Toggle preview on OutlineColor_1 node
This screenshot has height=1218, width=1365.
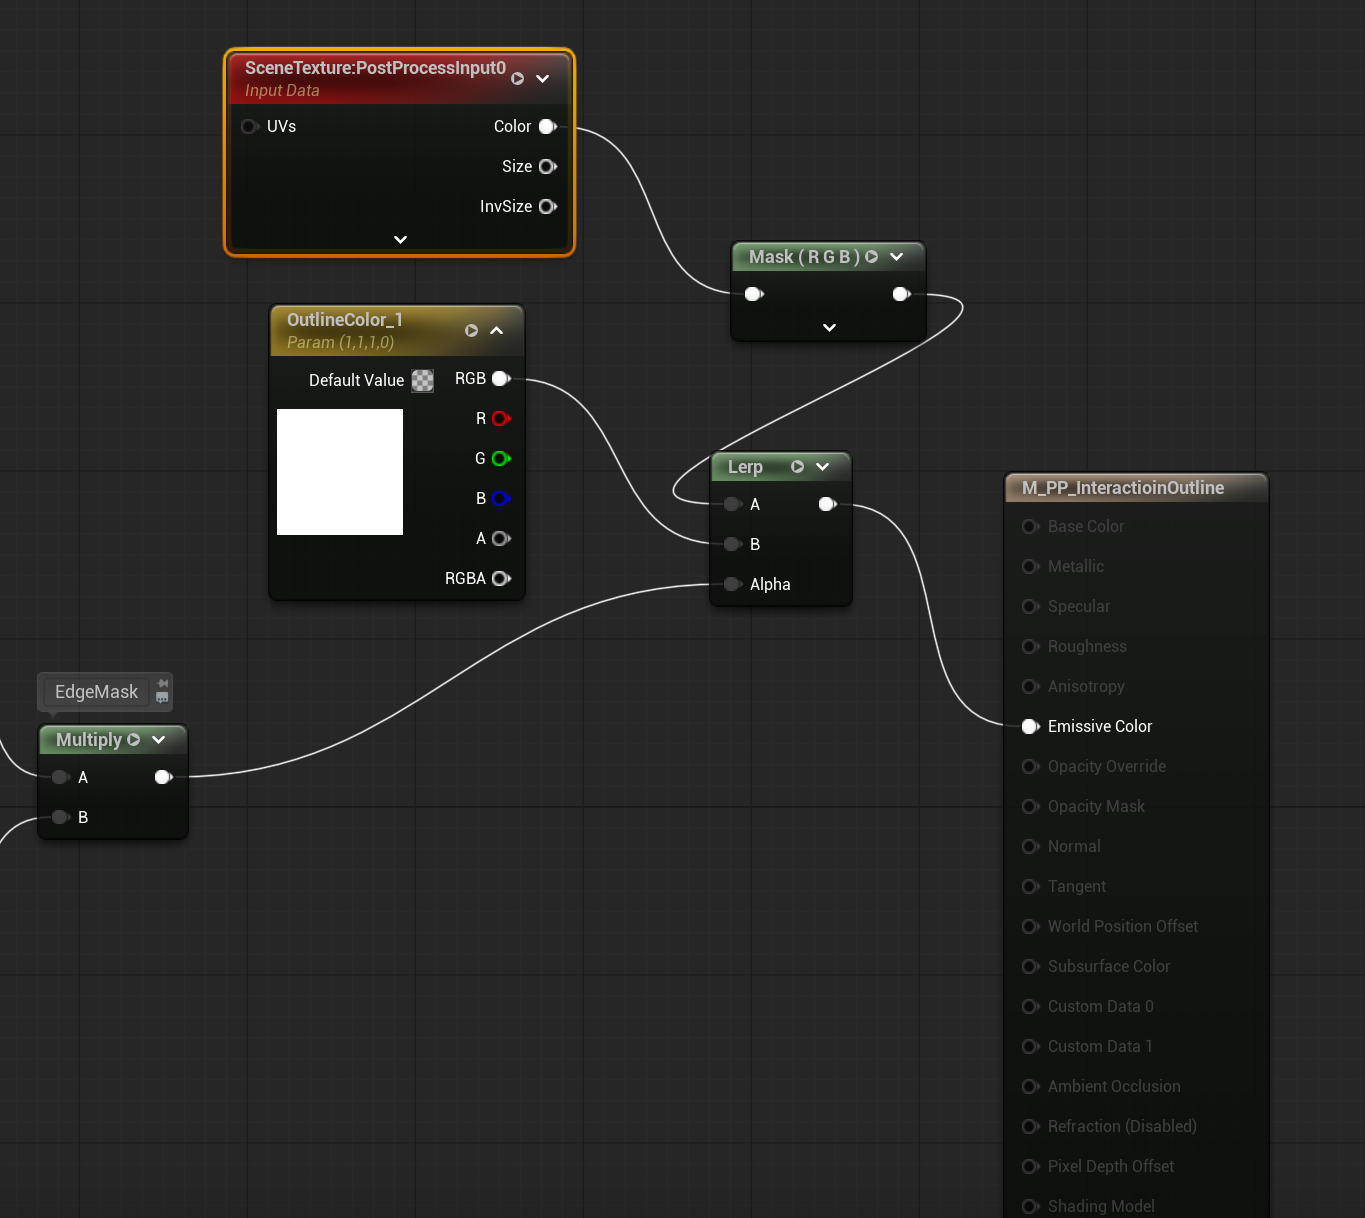click(471, 330)
